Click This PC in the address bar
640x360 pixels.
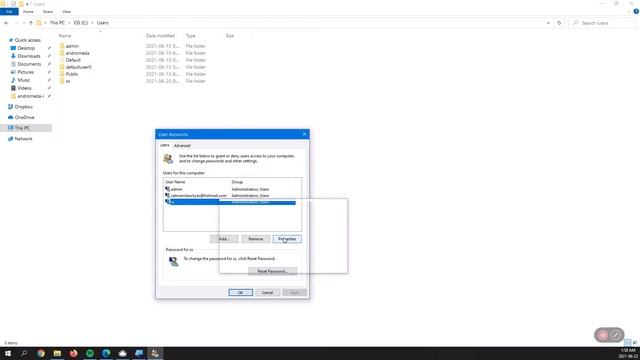[57, 23]
